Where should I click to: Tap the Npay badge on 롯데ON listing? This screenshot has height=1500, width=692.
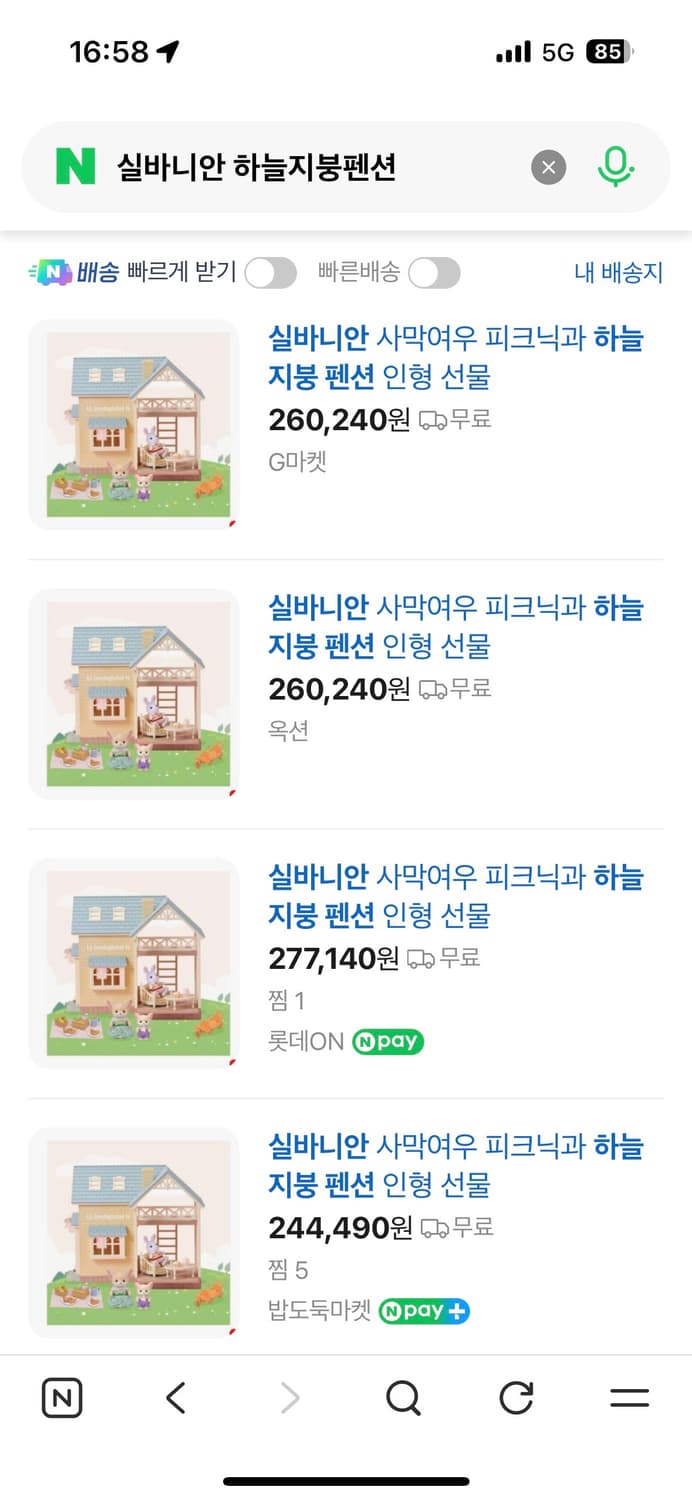388,1041
